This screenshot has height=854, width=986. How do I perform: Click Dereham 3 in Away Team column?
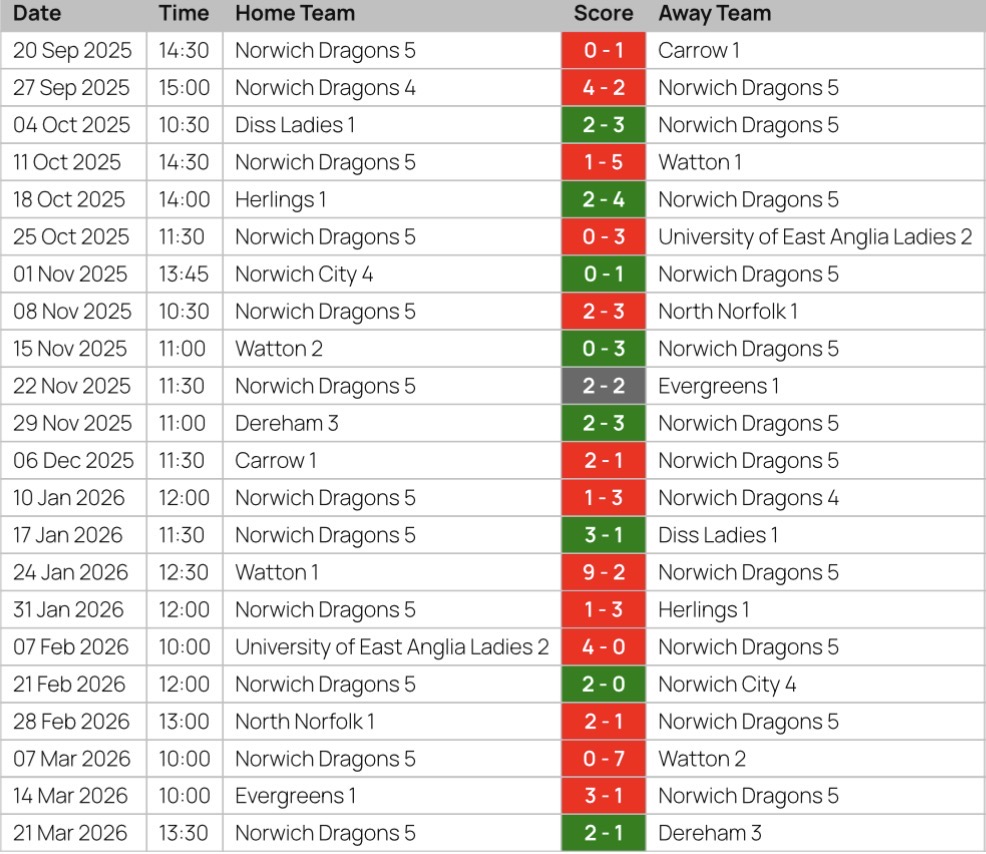coord(709,833)
